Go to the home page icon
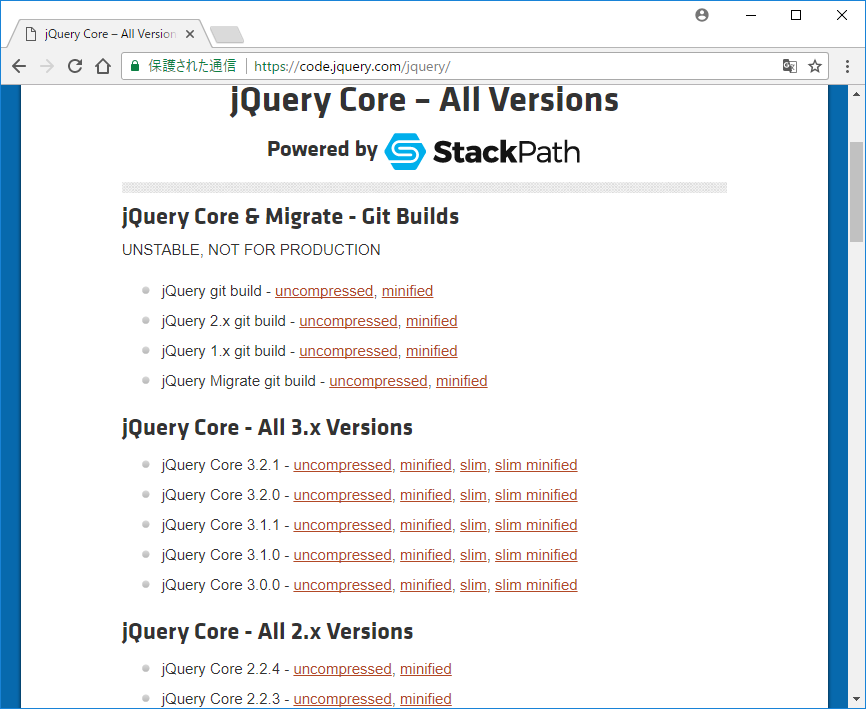 click(x=103, y=66)
